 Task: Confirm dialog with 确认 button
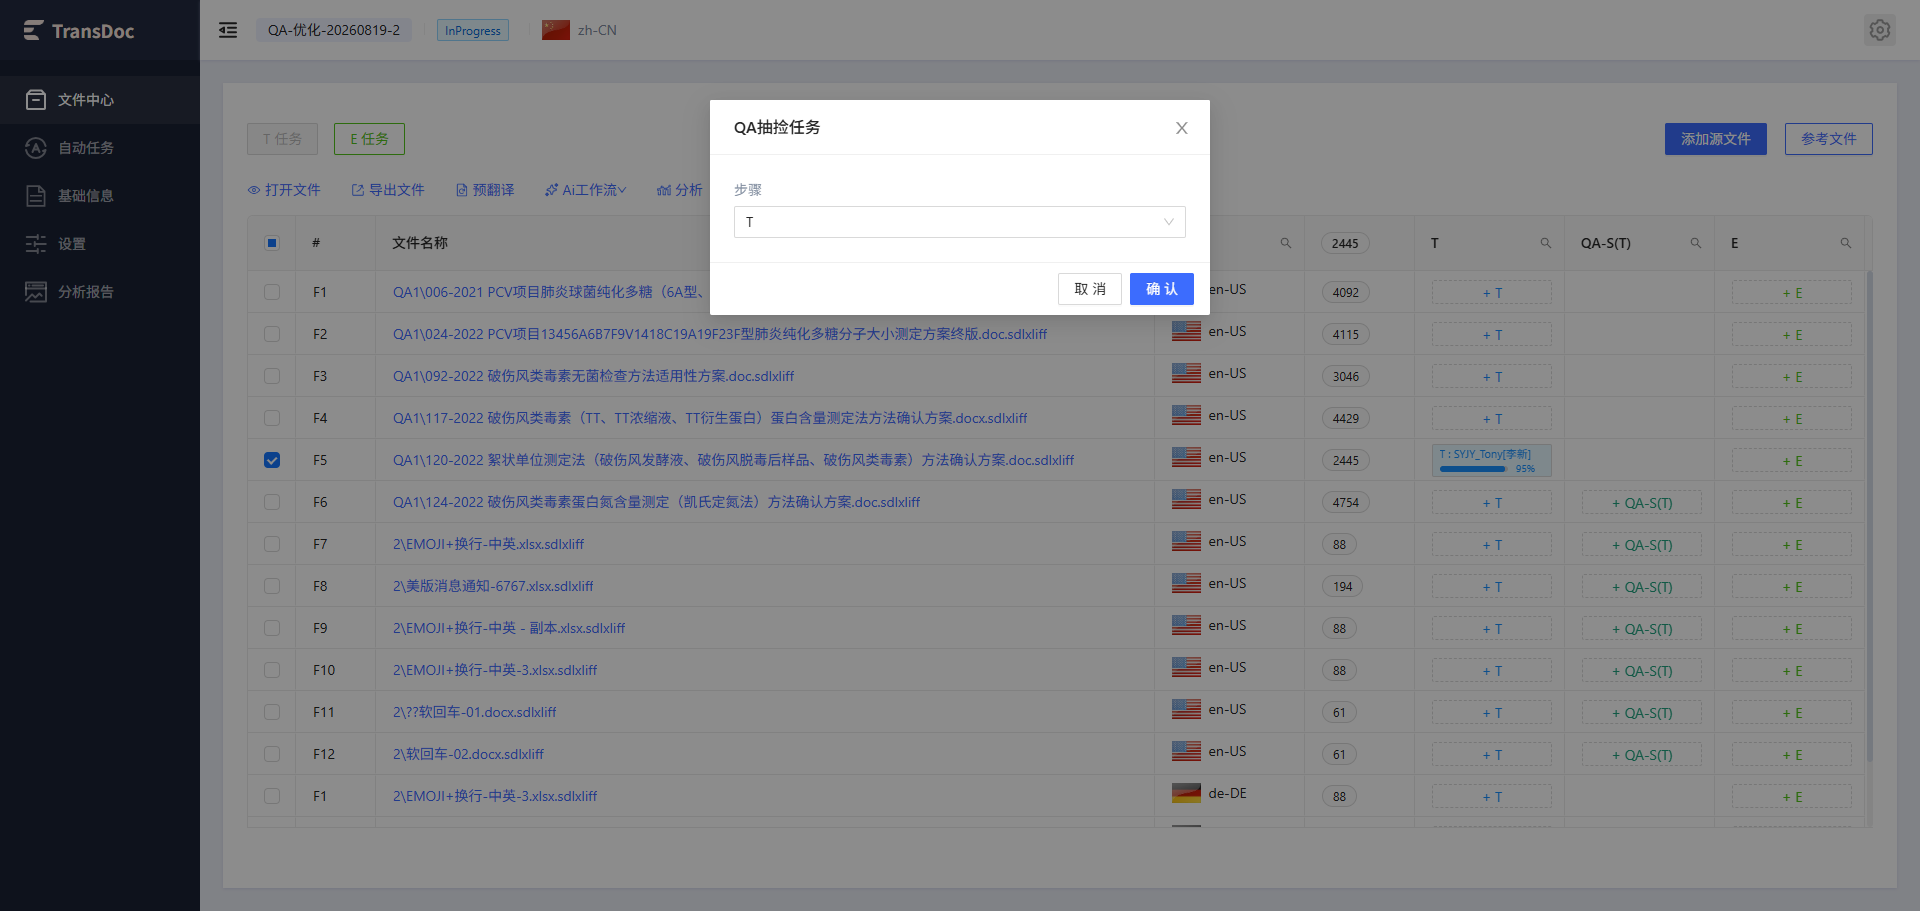tap(1161, 289)
